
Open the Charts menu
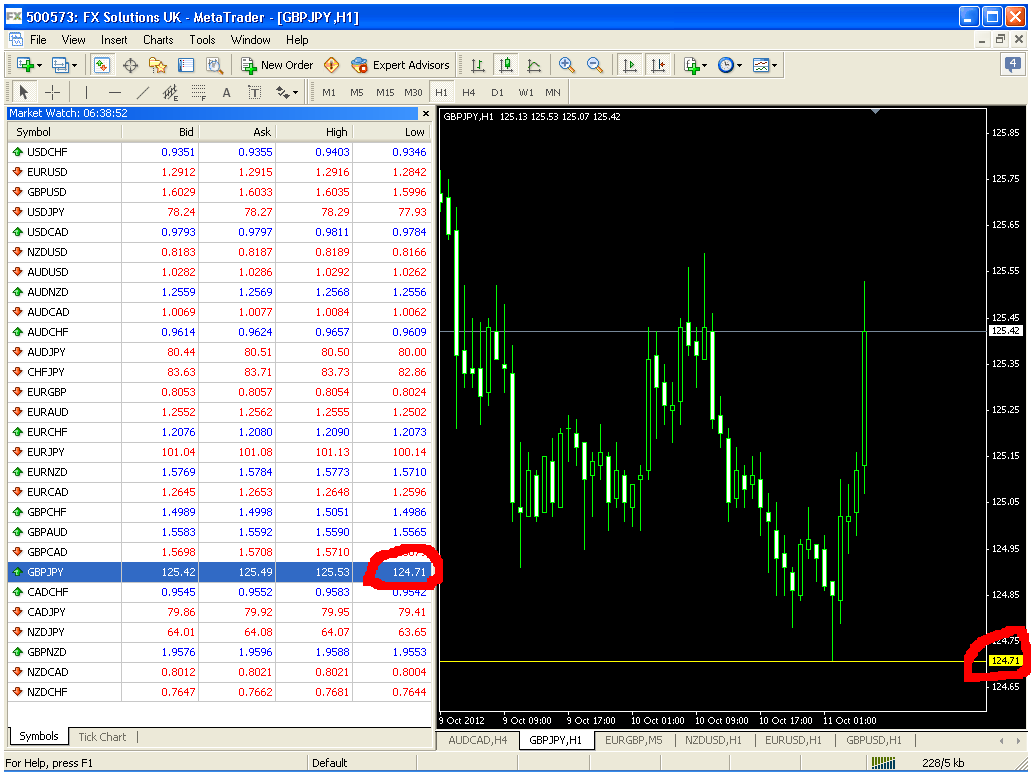point(158,40)
